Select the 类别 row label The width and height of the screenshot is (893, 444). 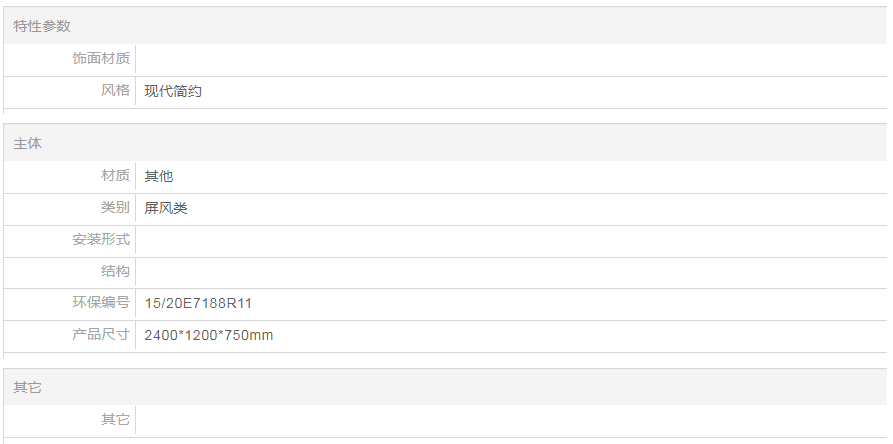point(115,208)
